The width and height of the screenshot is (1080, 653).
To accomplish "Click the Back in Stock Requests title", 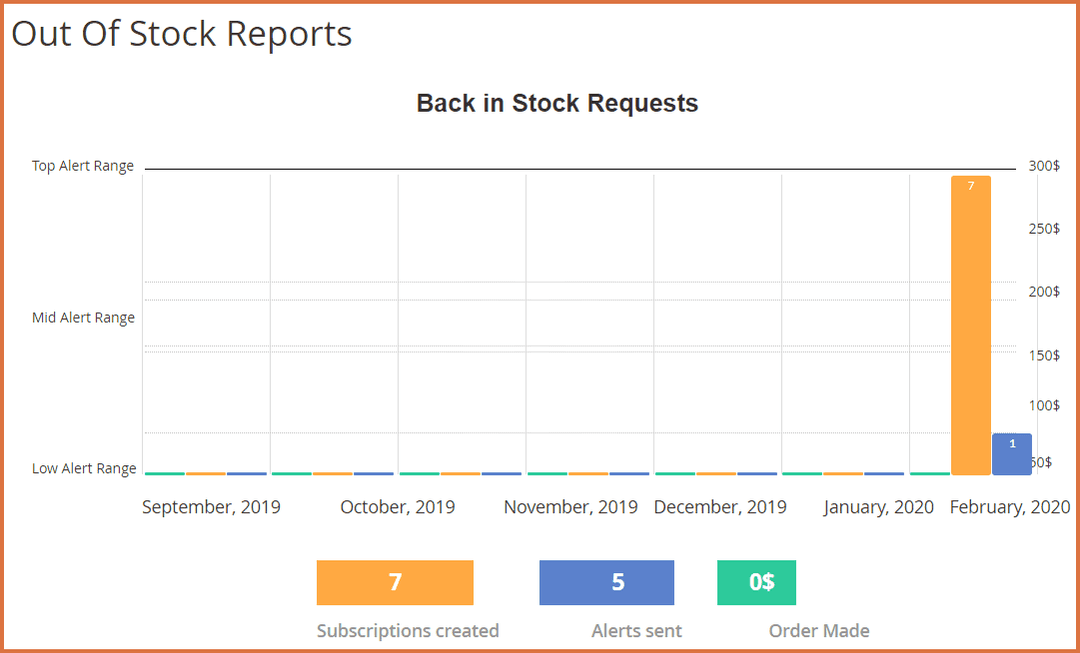I will click(x=557, y=103).
